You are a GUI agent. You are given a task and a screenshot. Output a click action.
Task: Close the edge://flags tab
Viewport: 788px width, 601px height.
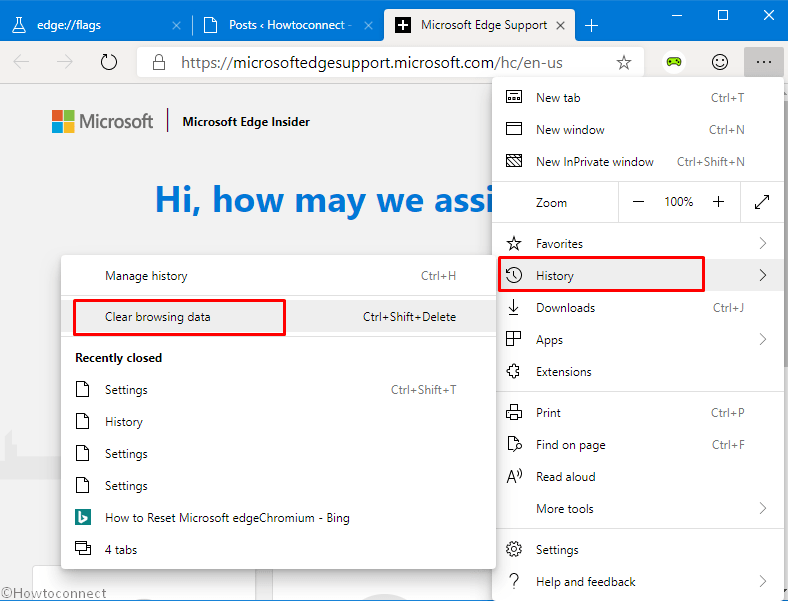click(x=176, y=25)
